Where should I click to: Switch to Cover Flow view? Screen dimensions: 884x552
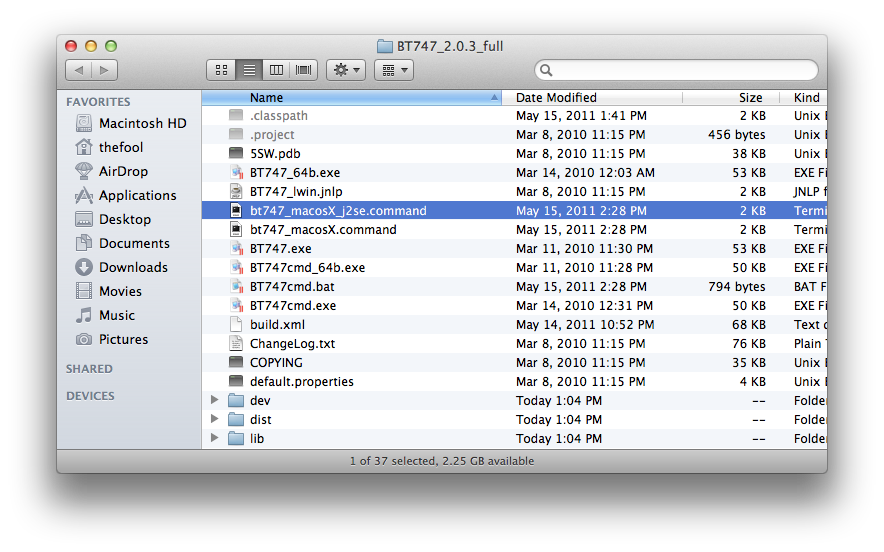(304, 70)
